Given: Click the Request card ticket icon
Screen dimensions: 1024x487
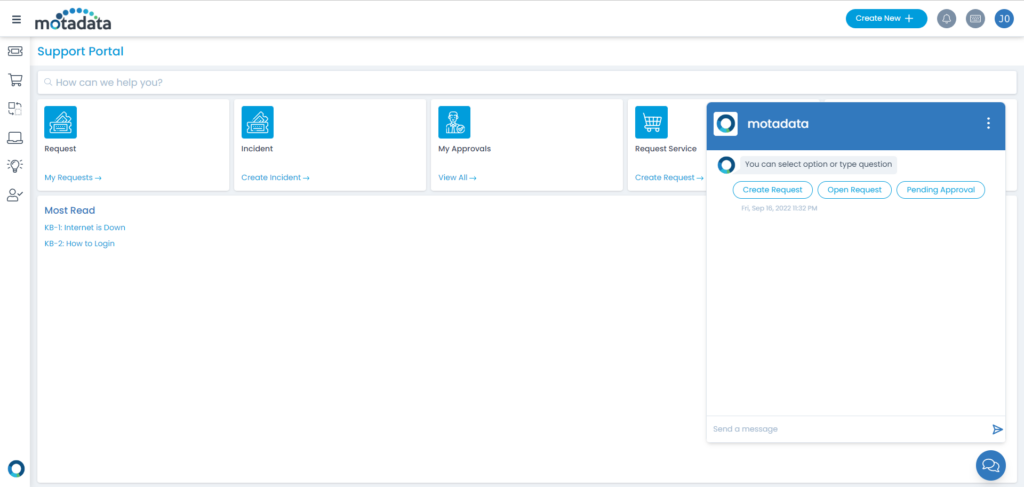Looking at the screenshot, I should tap(61, 122).
